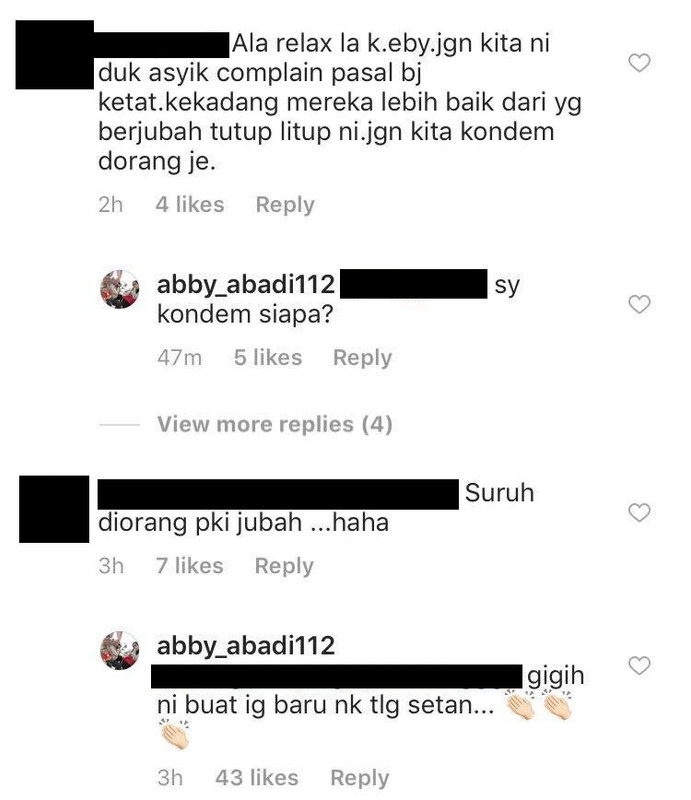Like the 'Suruh diorang pki jubah' comment
This screenshot has width=691, height=800.
click(639, 512)
